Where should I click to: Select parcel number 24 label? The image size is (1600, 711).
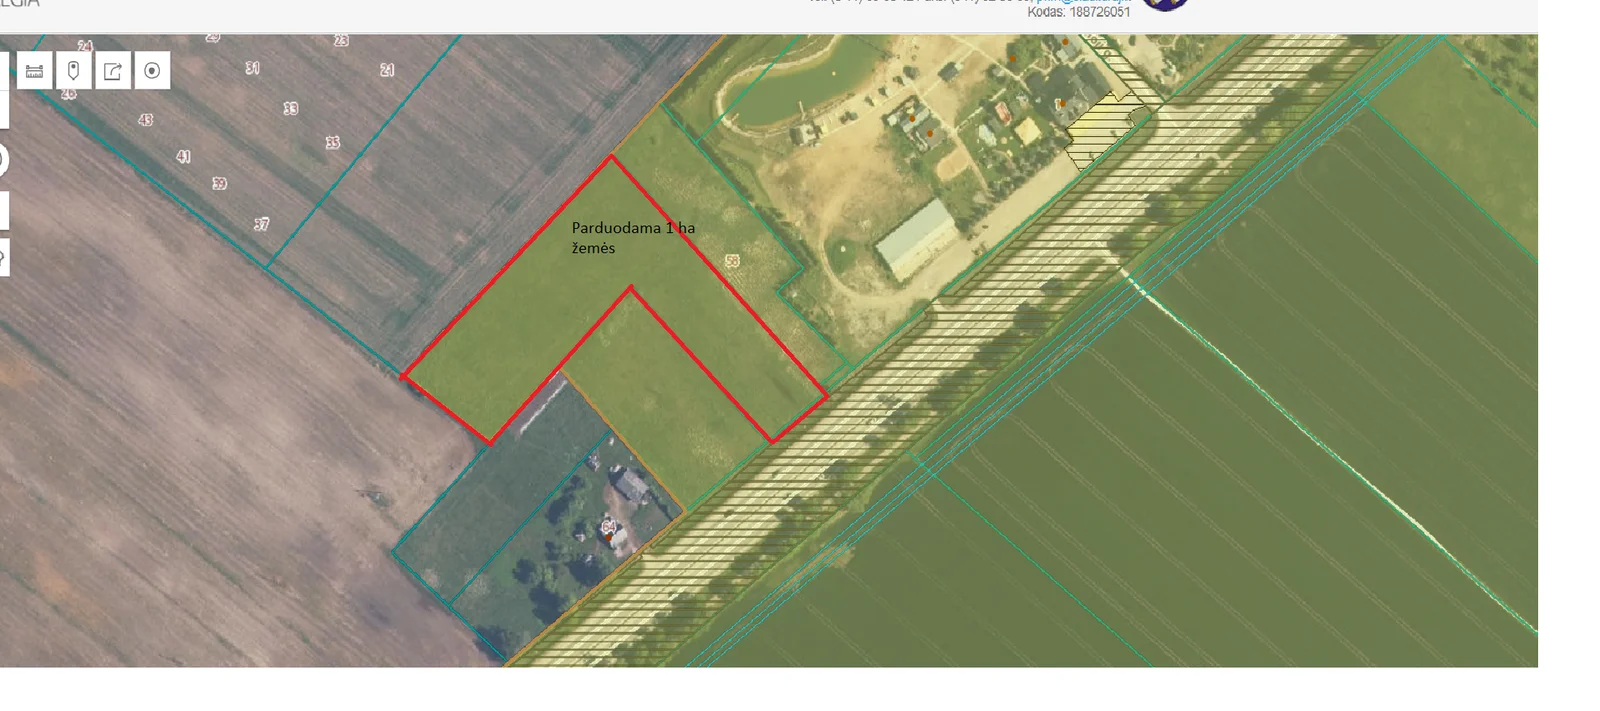85,47
